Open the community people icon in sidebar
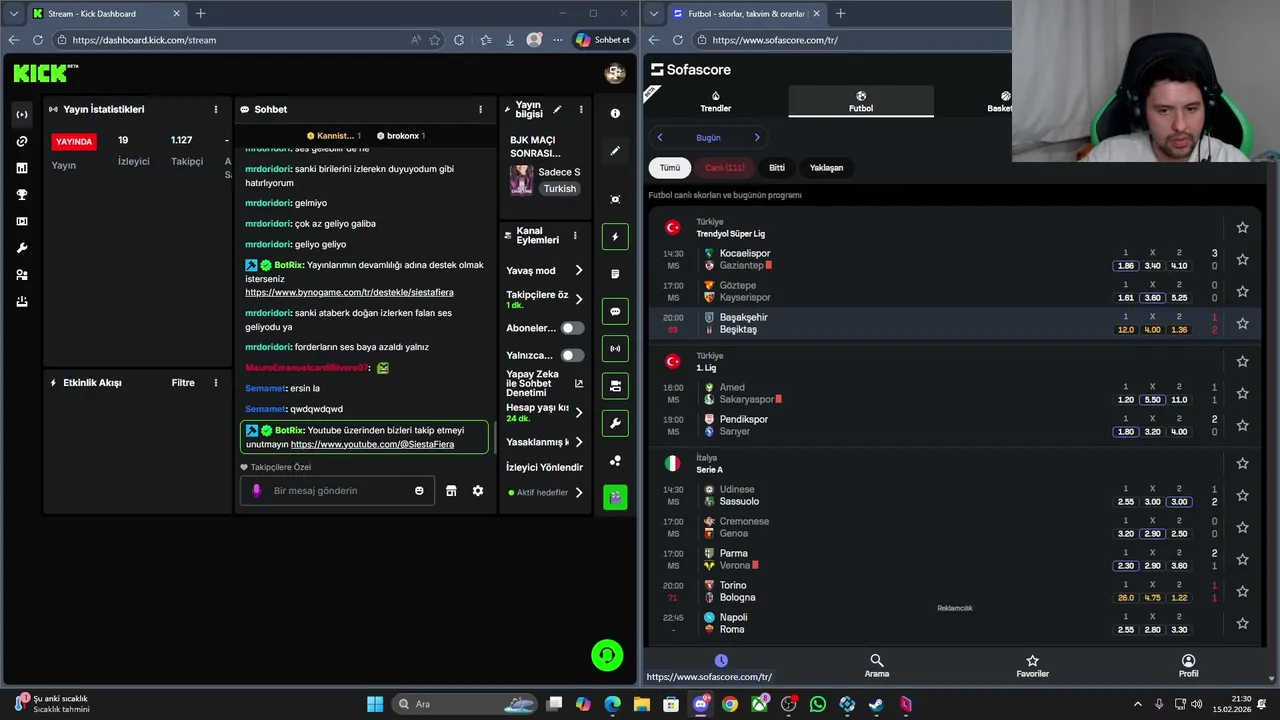This screenshot has height=720, width=1280. [x=22, y=275]
